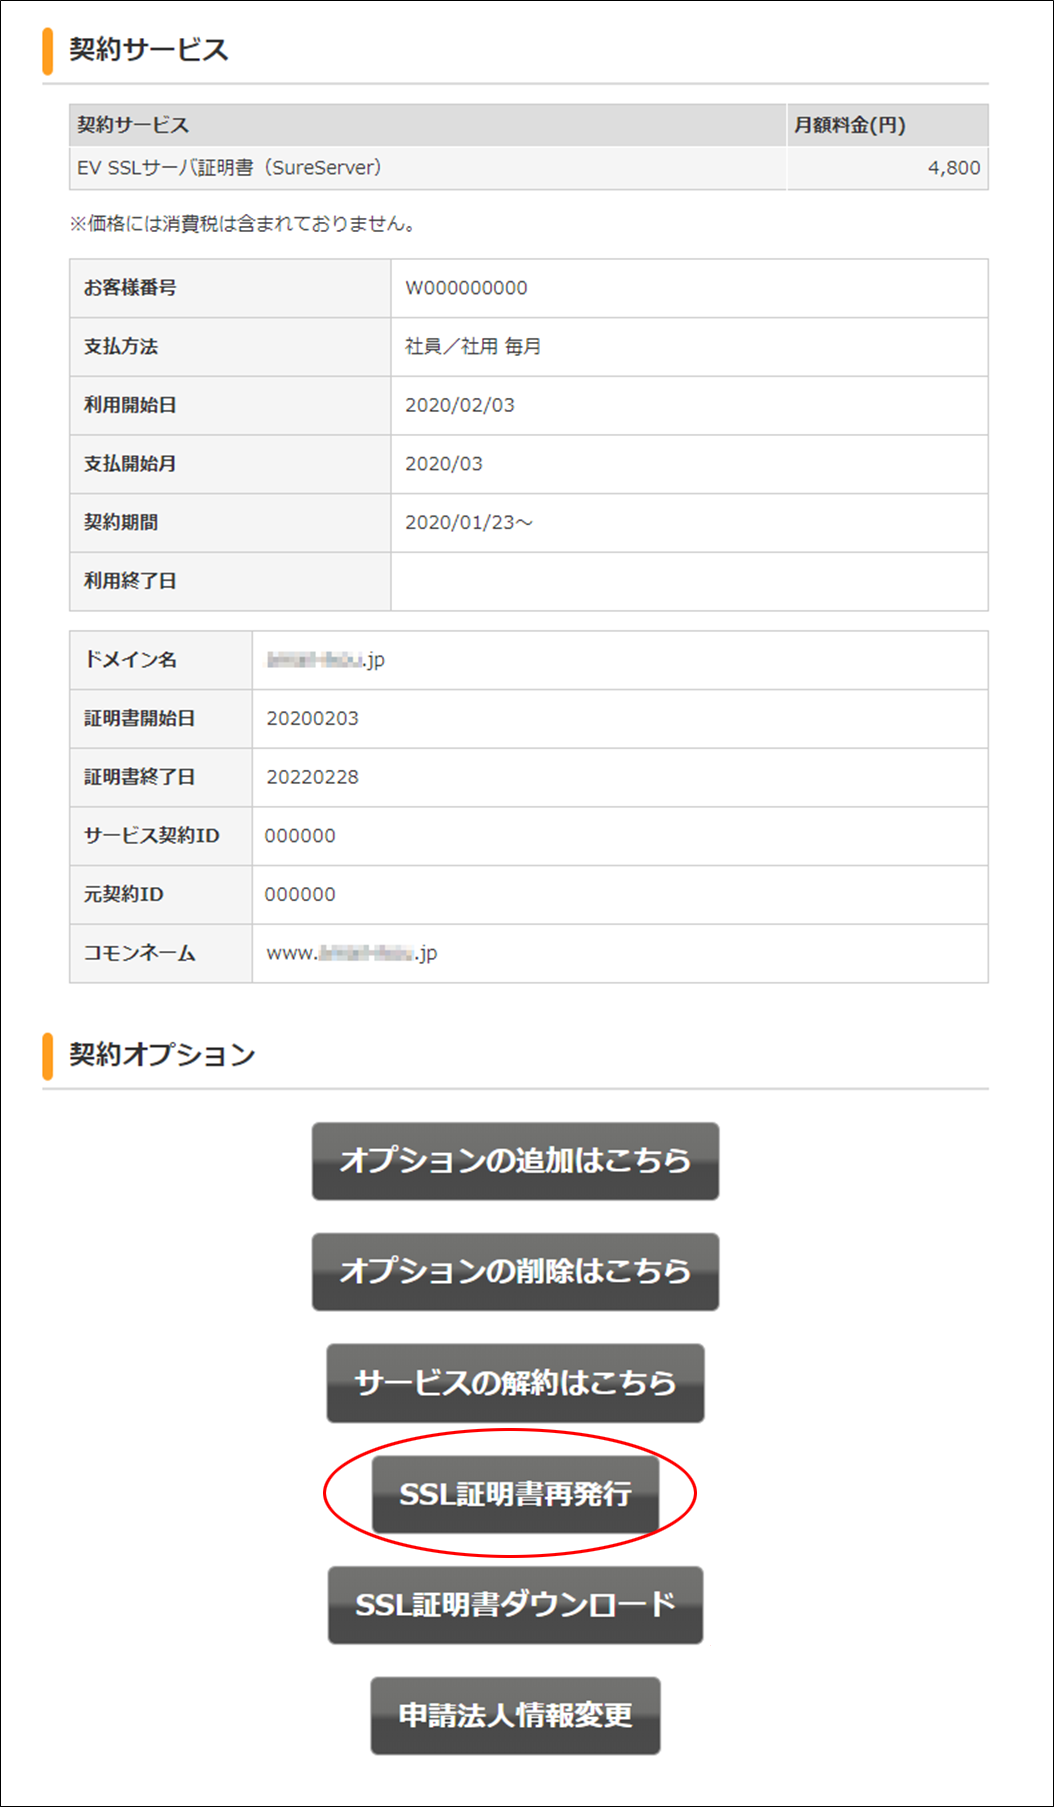Click the 契約サービス section heading

coord(148,50)
